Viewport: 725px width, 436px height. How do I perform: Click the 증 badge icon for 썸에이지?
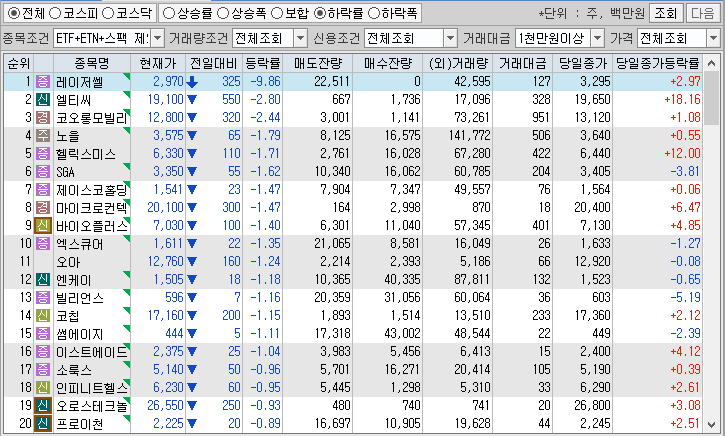(x=43, y=334)
